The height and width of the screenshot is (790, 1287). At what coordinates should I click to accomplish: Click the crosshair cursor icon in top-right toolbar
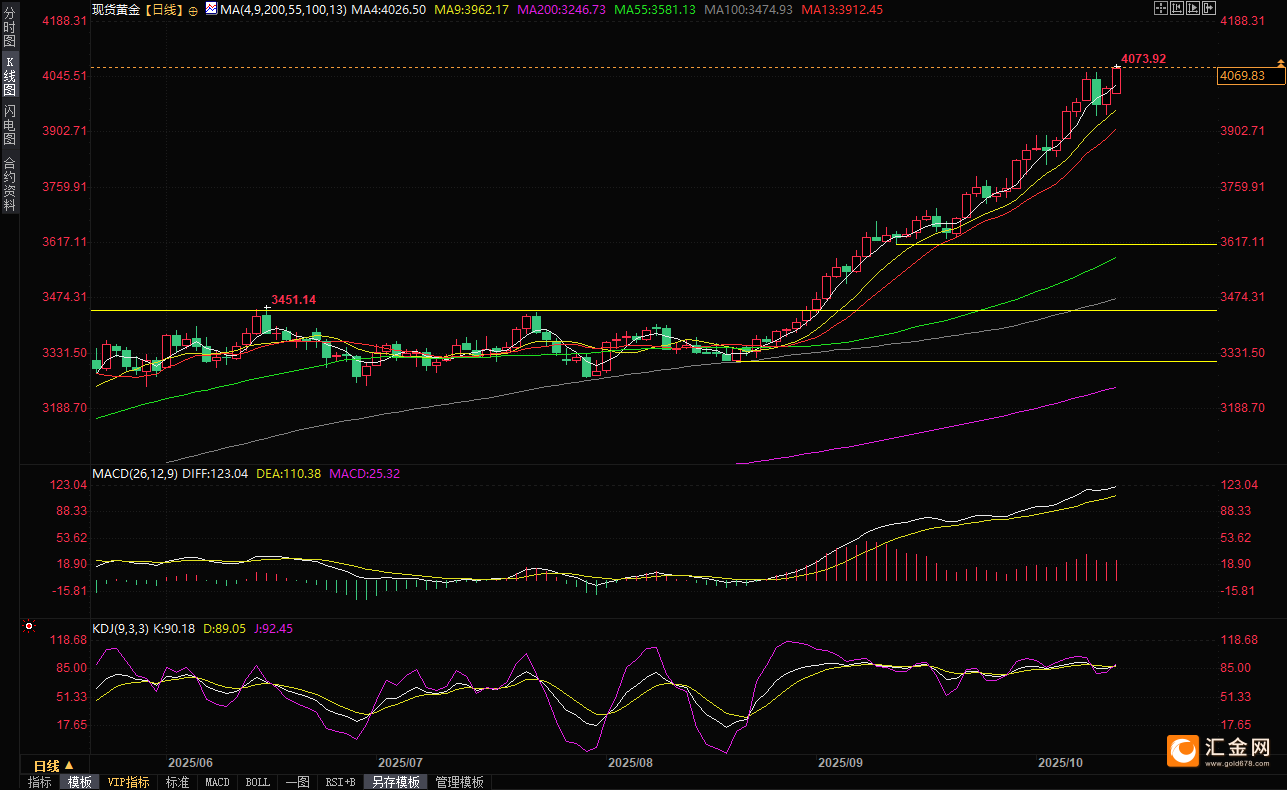point(1161,8)
